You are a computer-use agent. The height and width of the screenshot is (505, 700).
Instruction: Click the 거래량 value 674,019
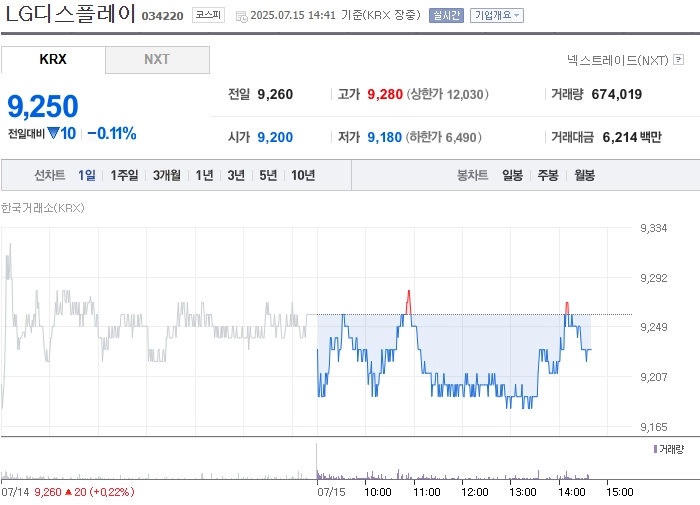[617, 94]
